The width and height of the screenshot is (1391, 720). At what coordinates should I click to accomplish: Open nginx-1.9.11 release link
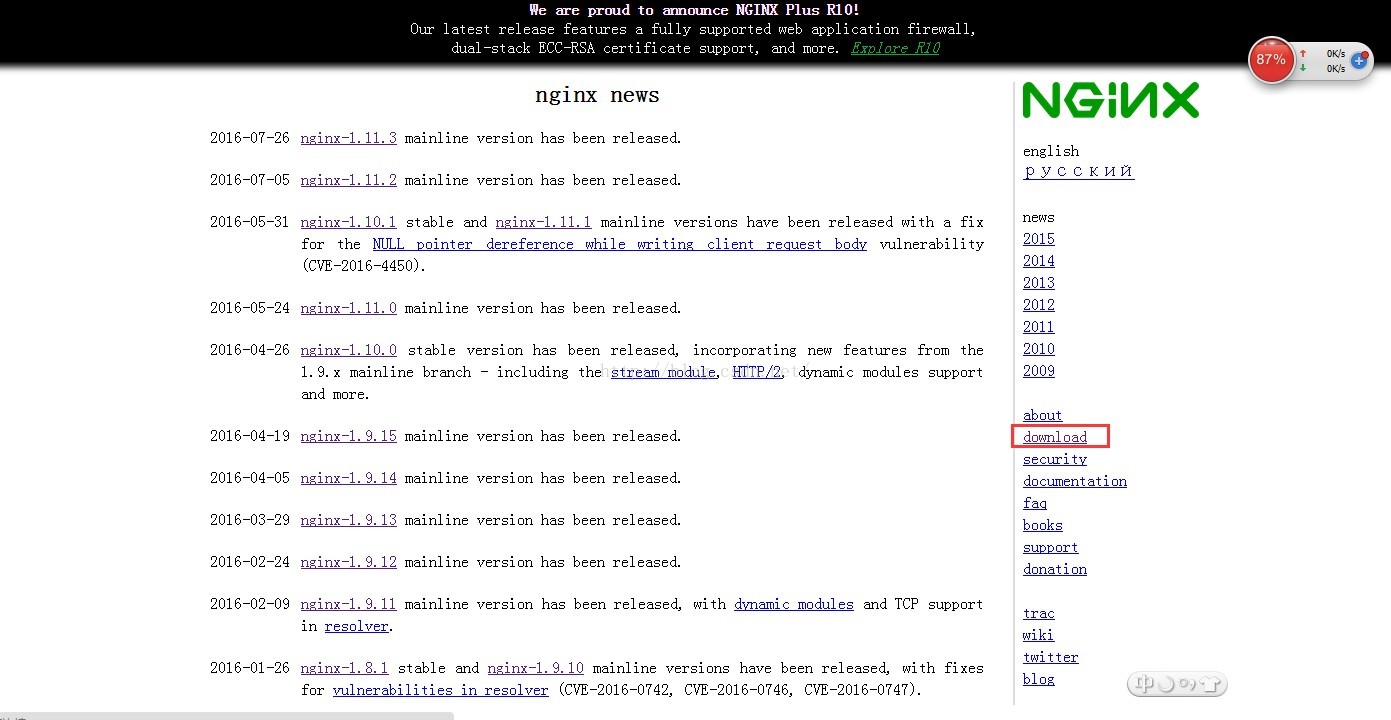348,604
